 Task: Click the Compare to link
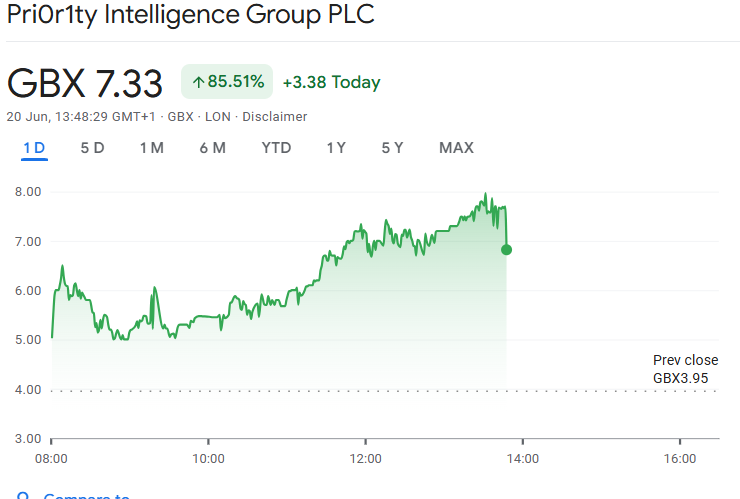[87, 495]
